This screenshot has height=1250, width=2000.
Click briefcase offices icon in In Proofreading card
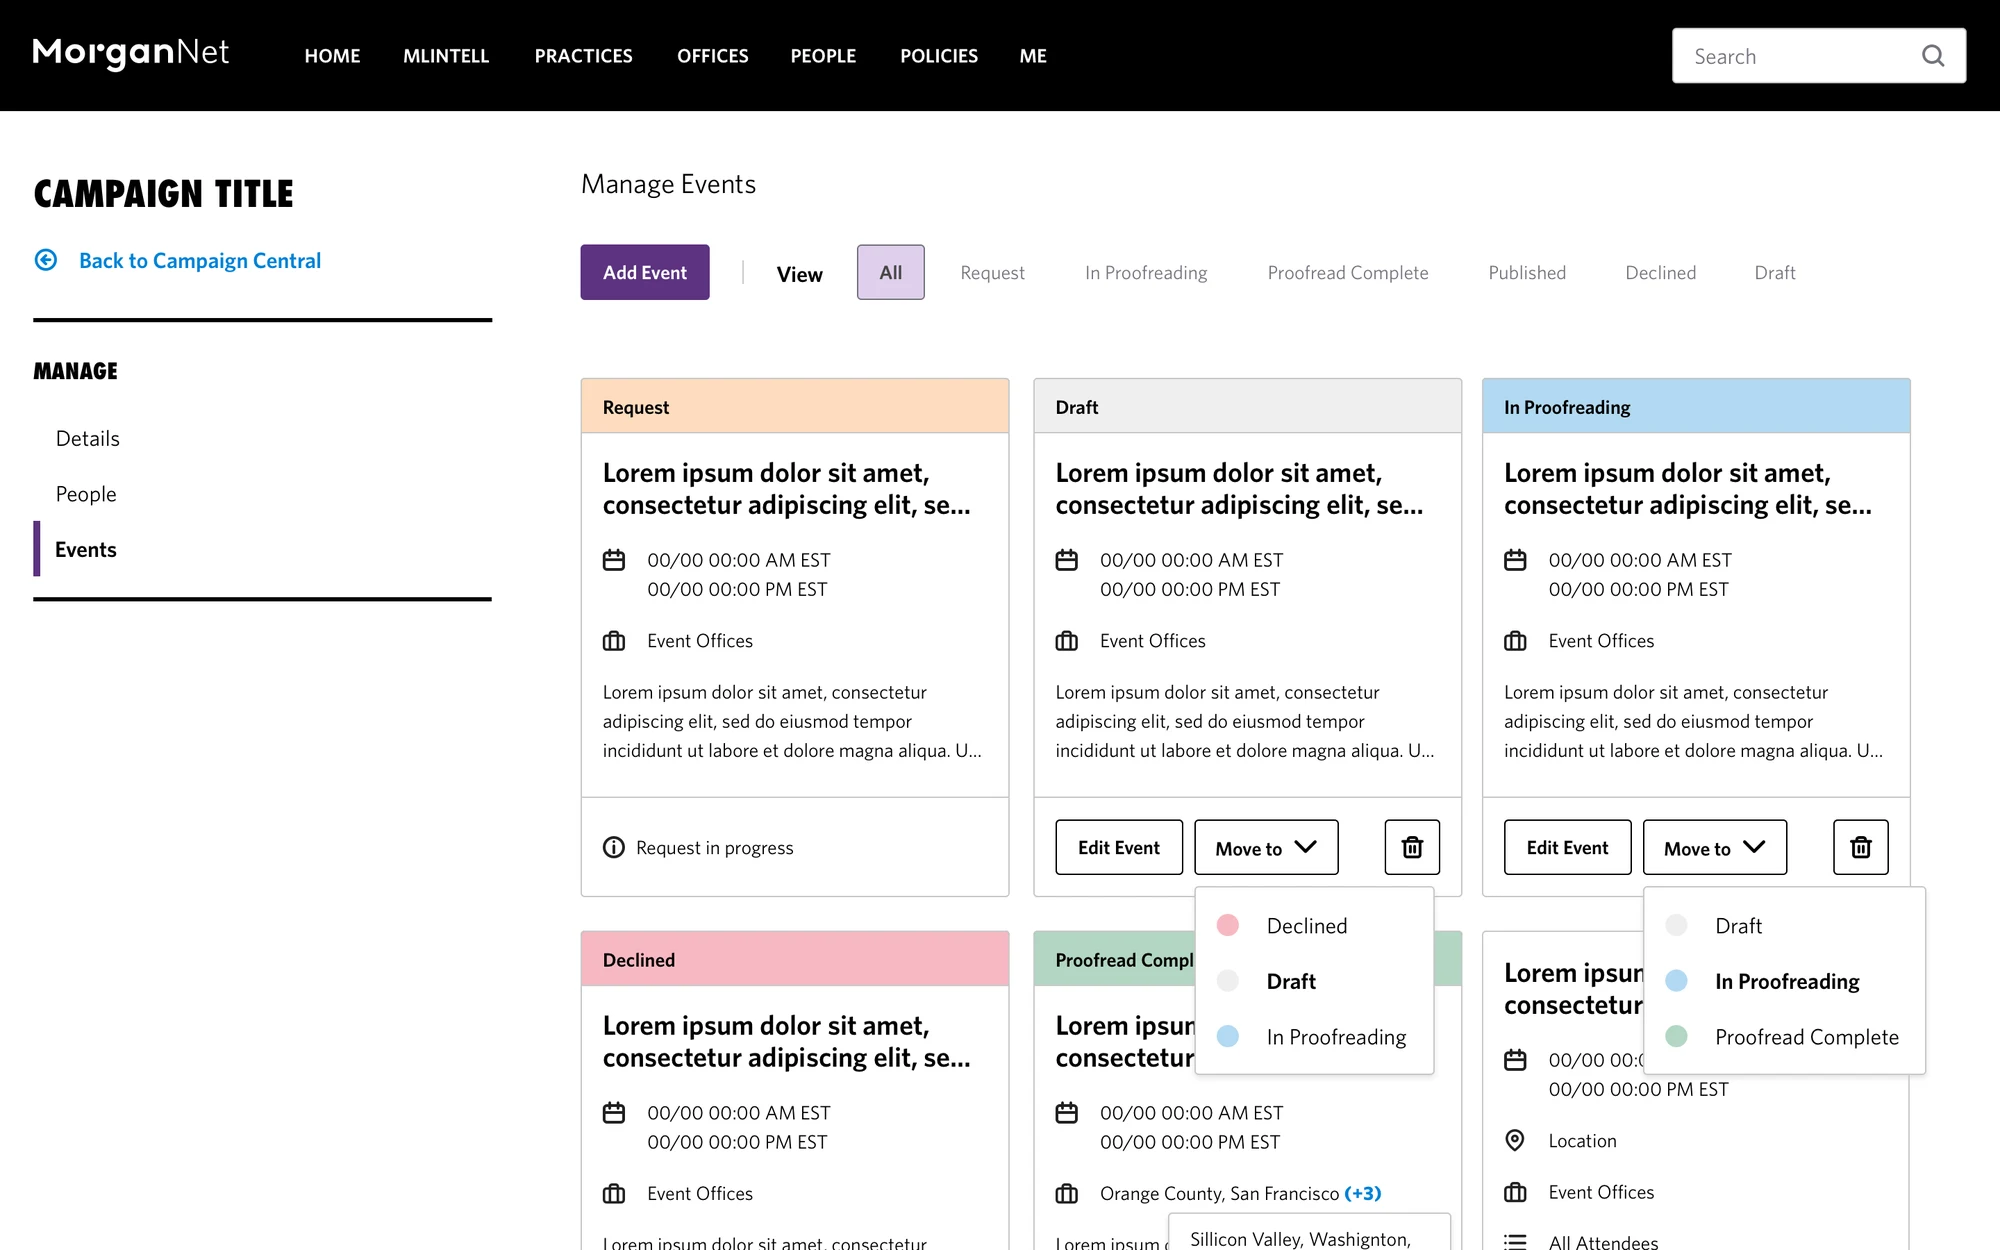click(1516, 641)
